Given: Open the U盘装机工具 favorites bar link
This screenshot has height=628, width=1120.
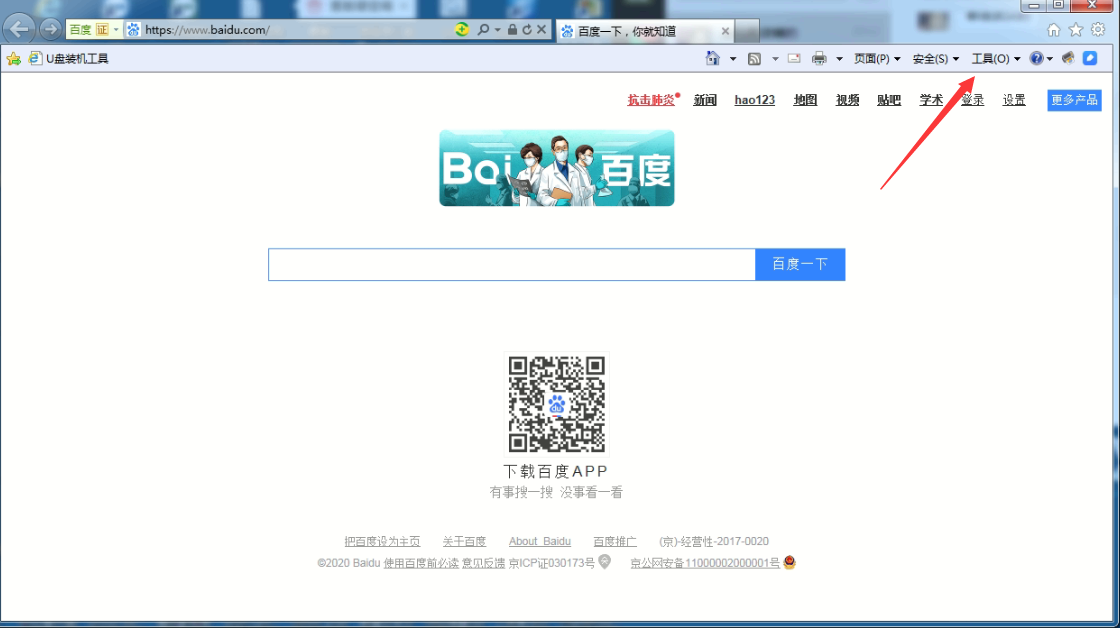Looking at the screenshot, I should (69, 59).
